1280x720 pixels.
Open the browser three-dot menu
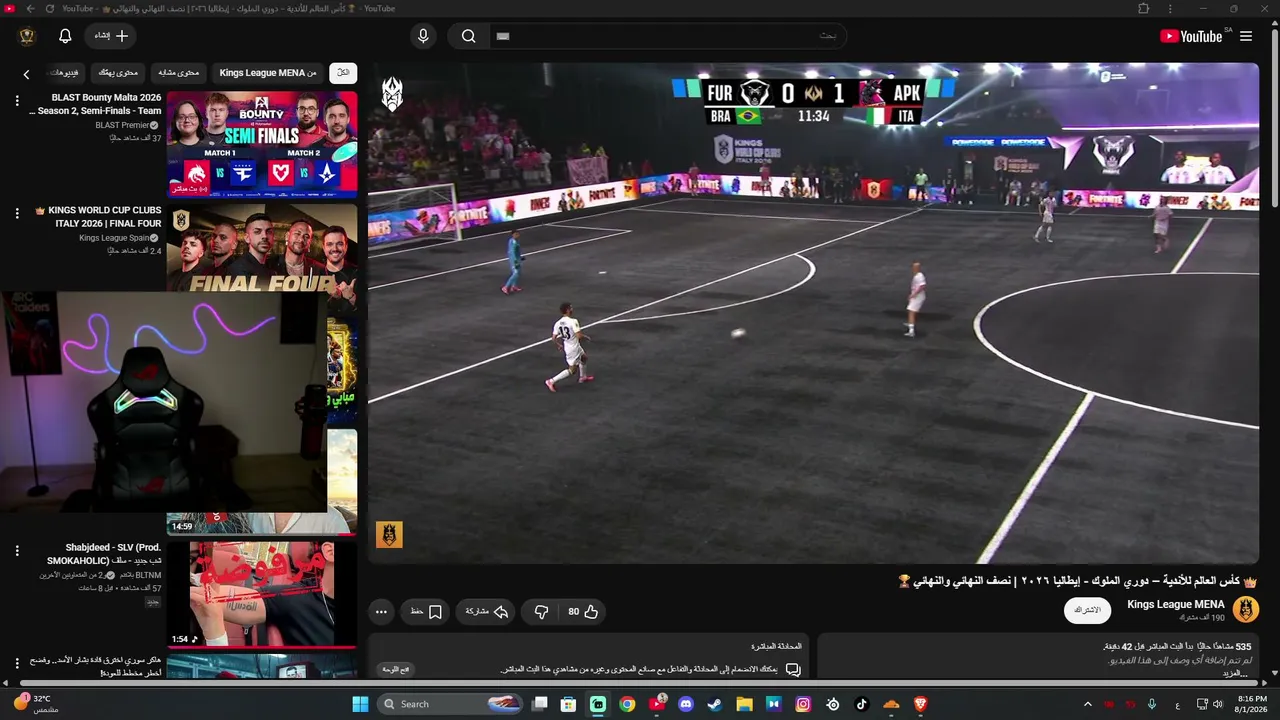point(1170,9)
